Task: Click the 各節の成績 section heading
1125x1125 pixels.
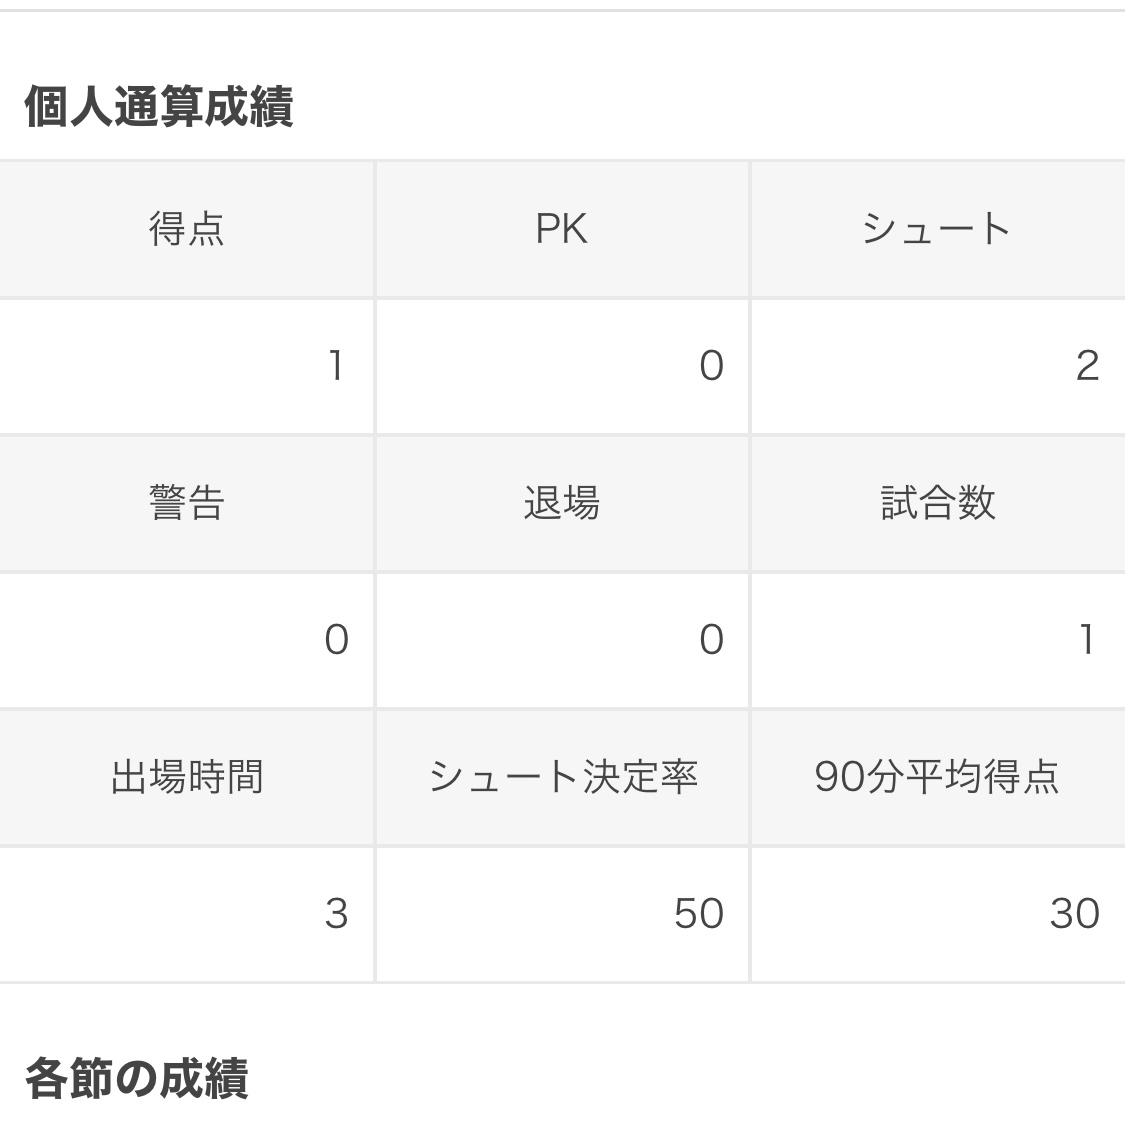Action: pos(136,1080)
